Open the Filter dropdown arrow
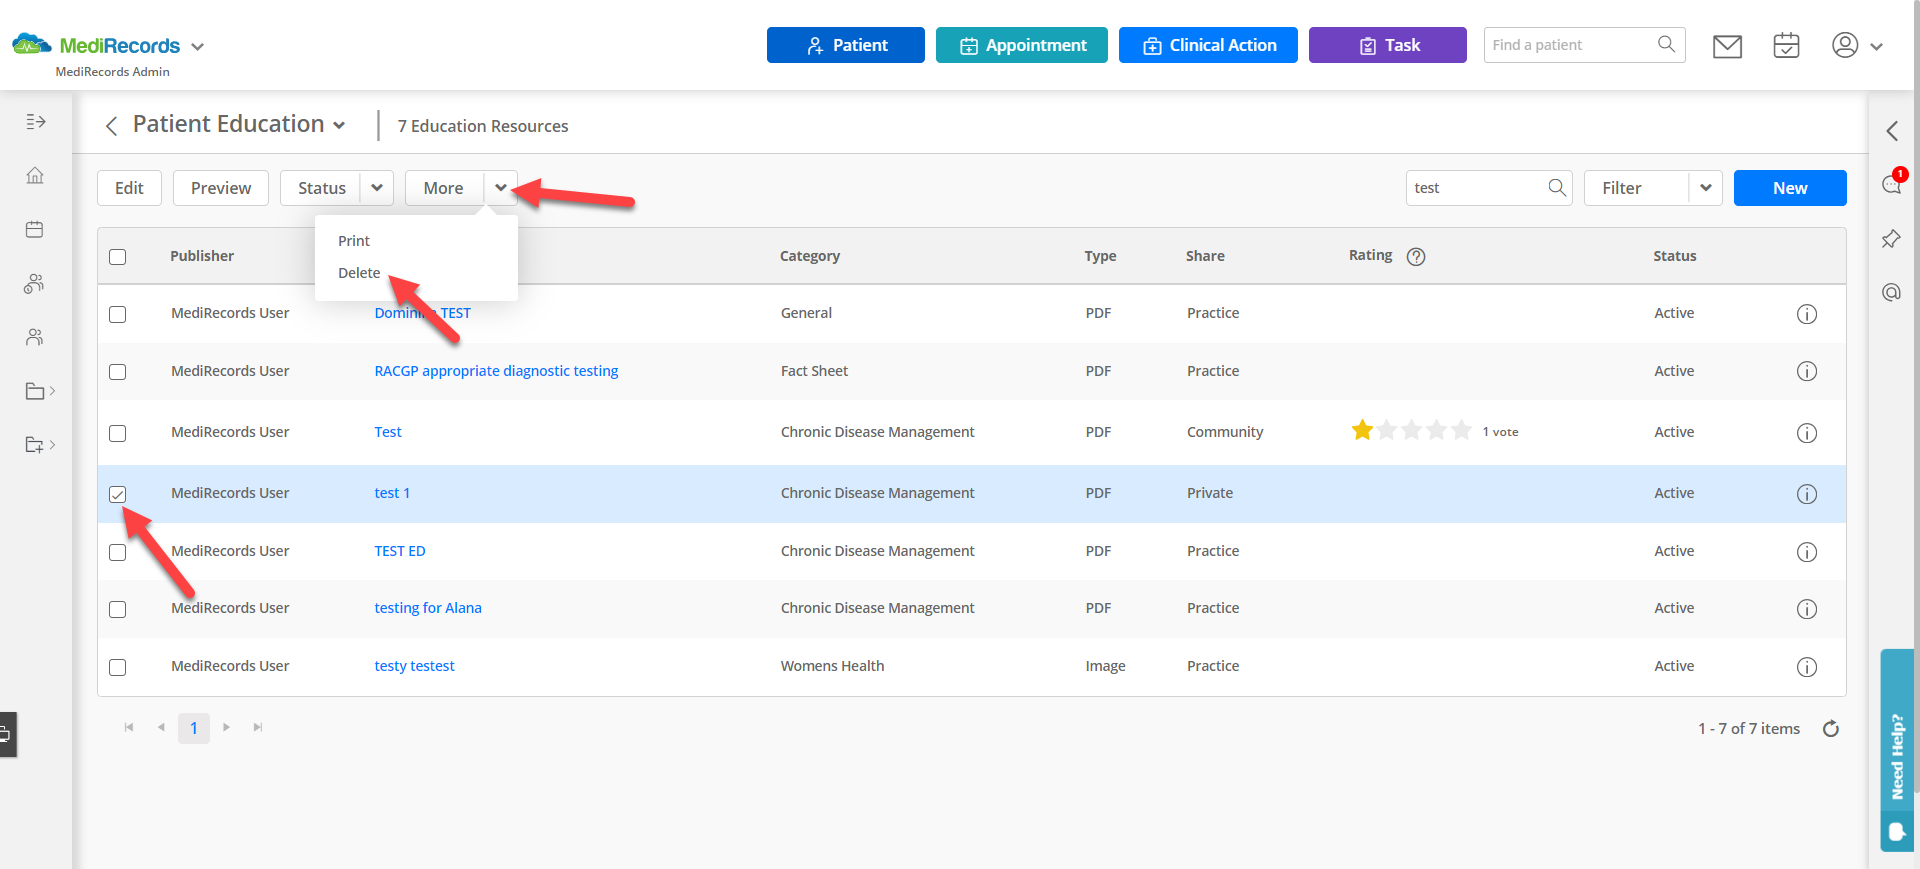Image resolution: width=1920 pixels, height=869 pixels. coord(1706,188)
